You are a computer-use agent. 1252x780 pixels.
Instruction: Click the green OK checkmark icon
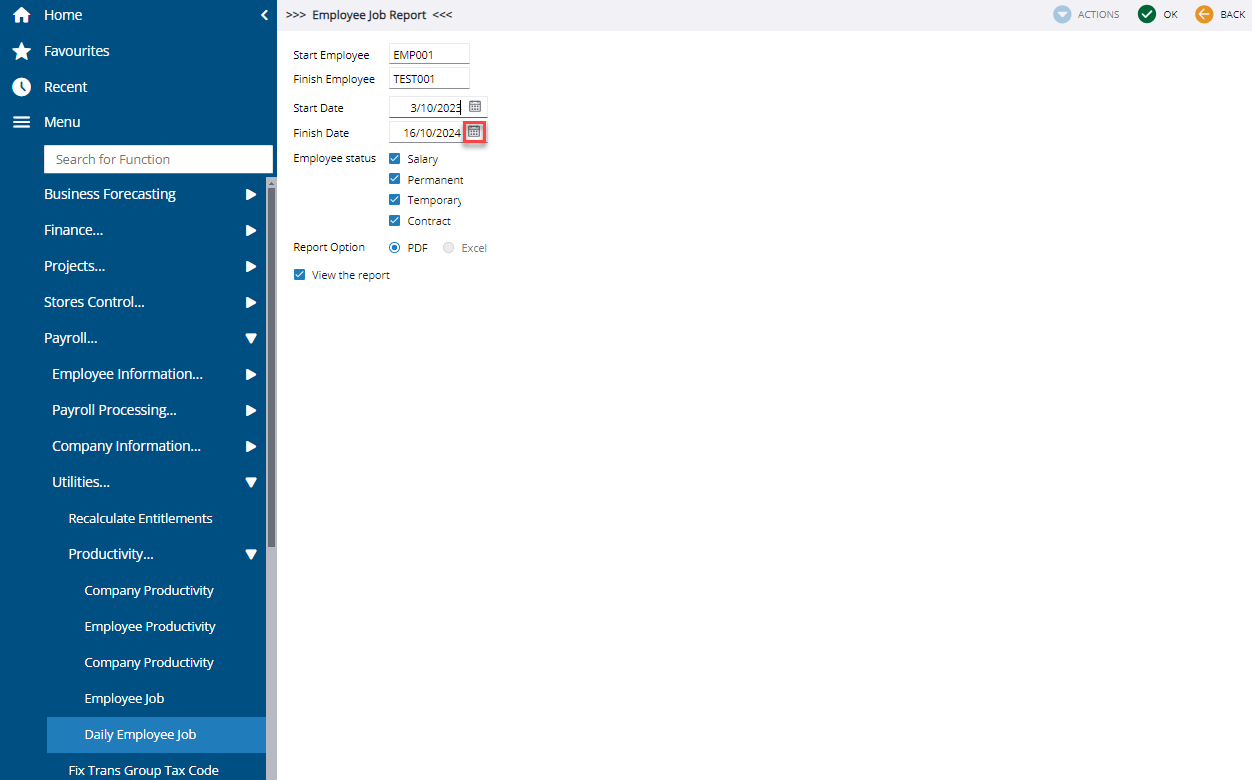(x=1147, y=14)
